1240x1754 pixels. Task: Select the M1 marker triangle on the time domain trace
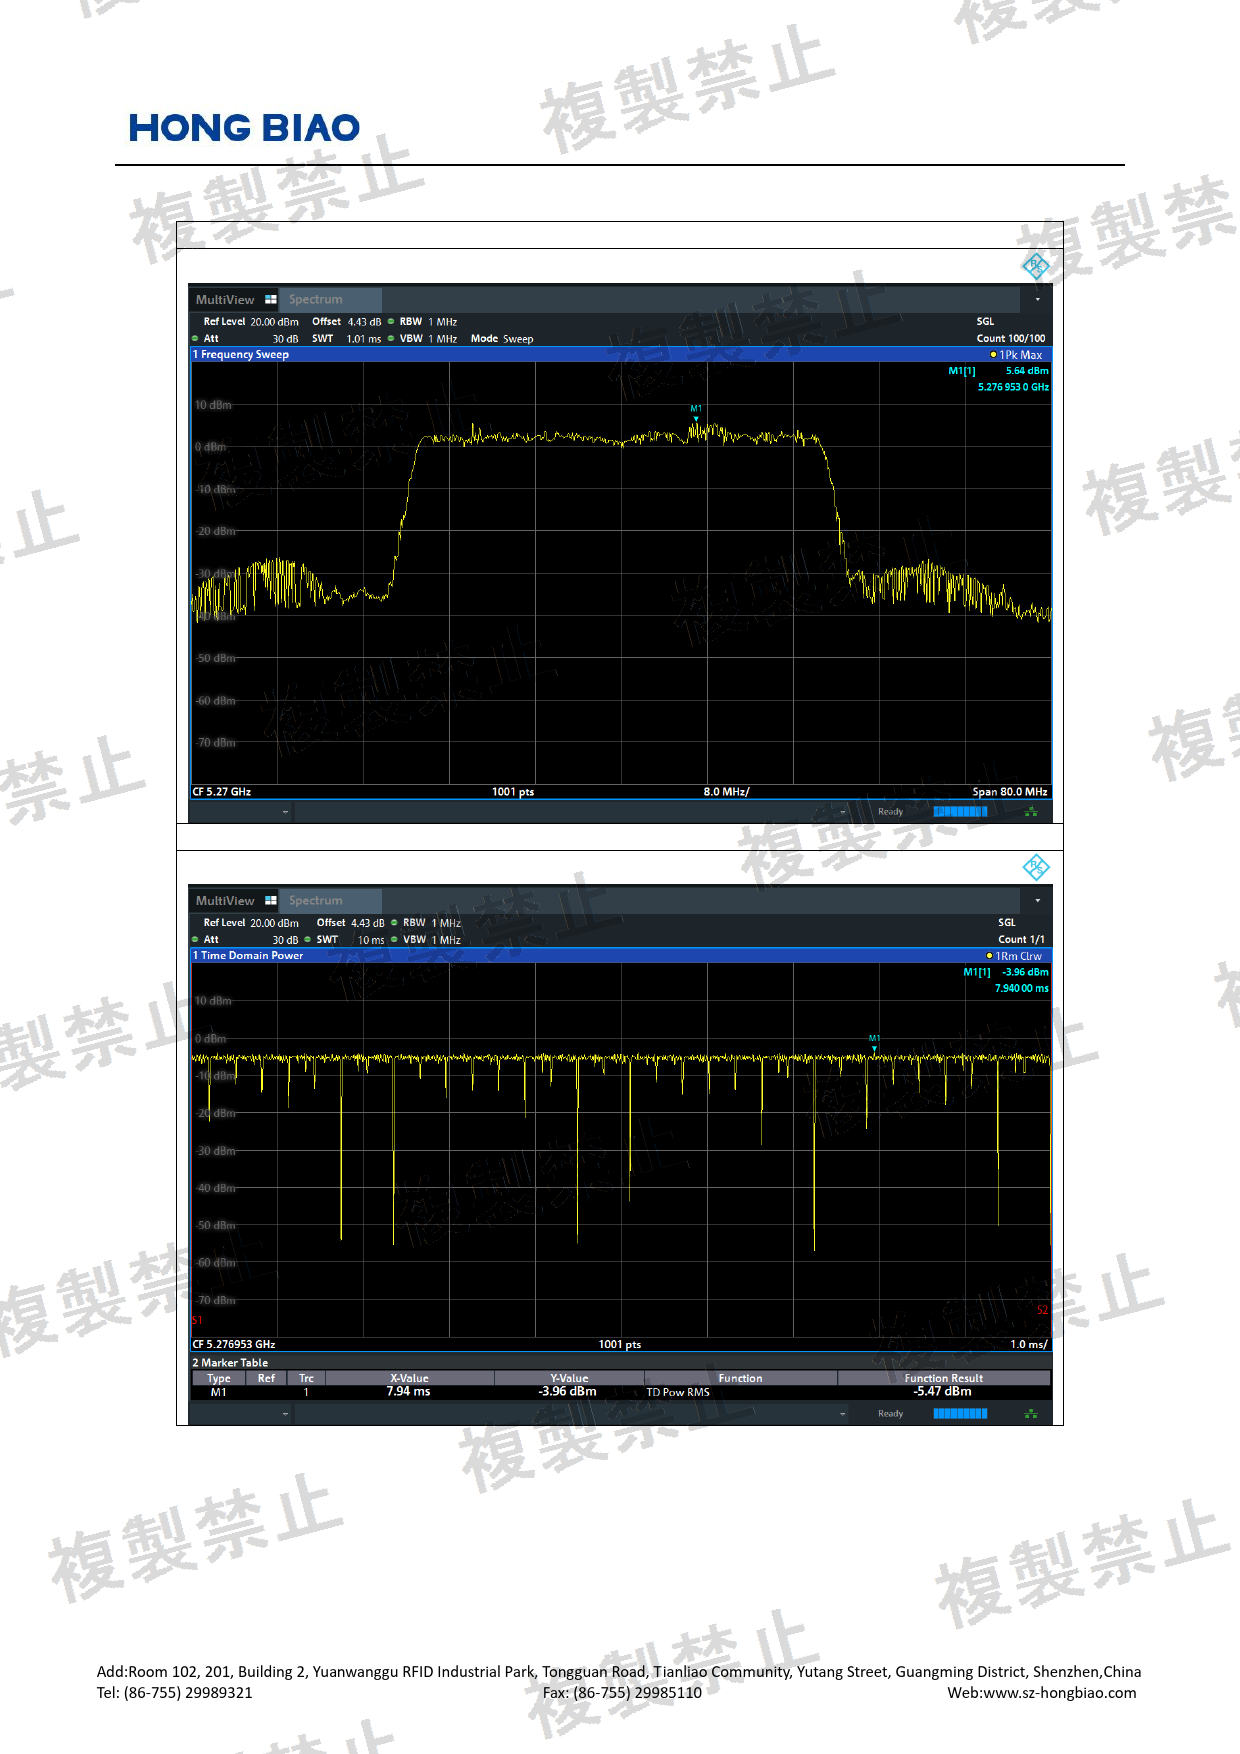tap(874, 1049)
